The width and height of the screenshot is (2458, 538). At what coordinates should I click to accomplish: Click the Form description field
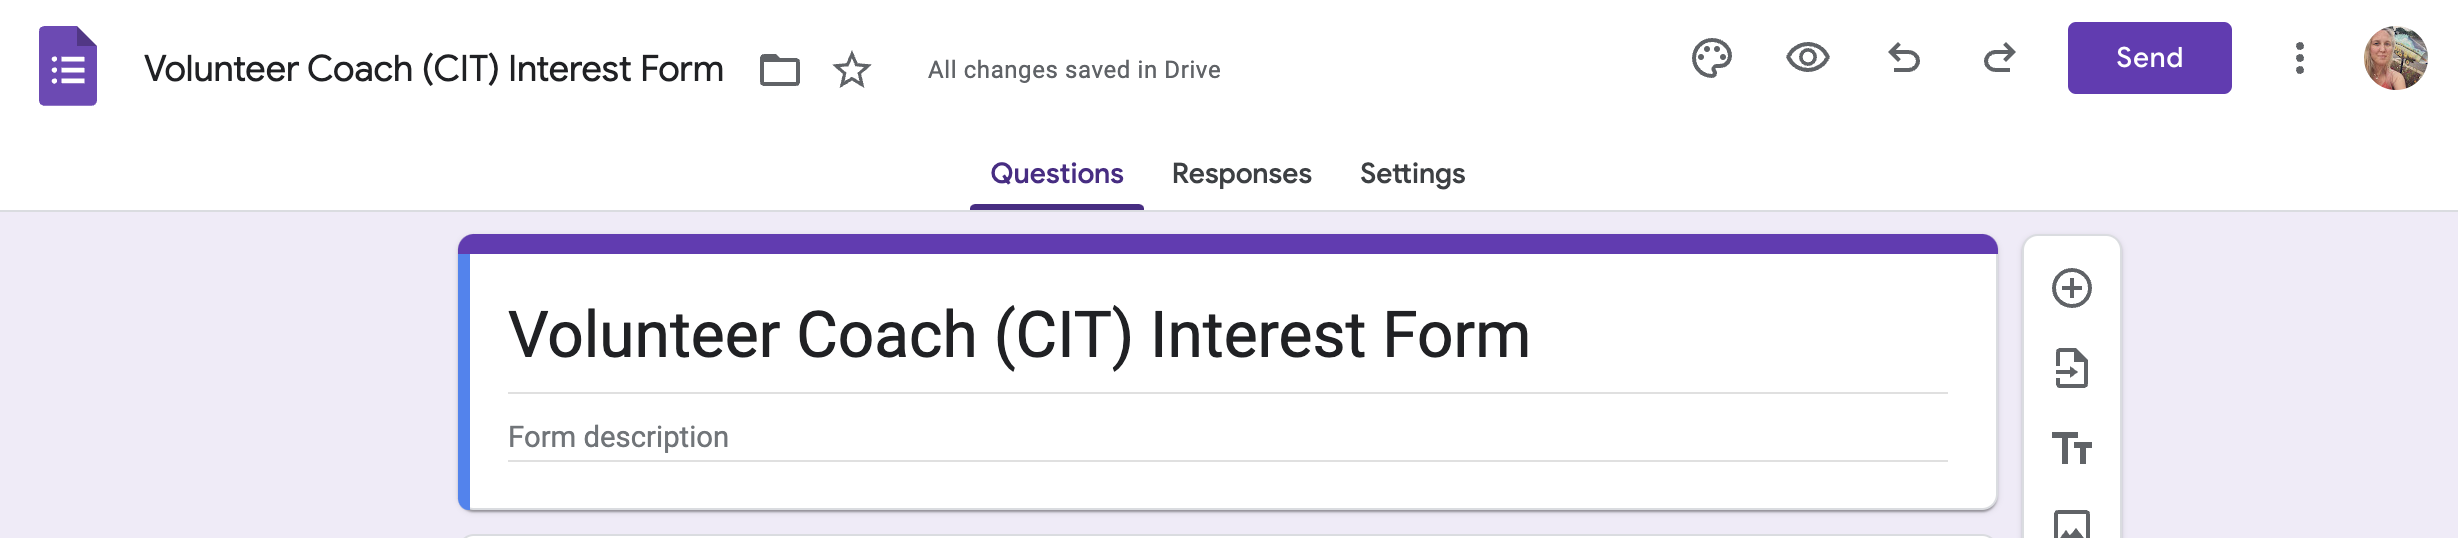pyautogui.click(x=1228, y=437)
